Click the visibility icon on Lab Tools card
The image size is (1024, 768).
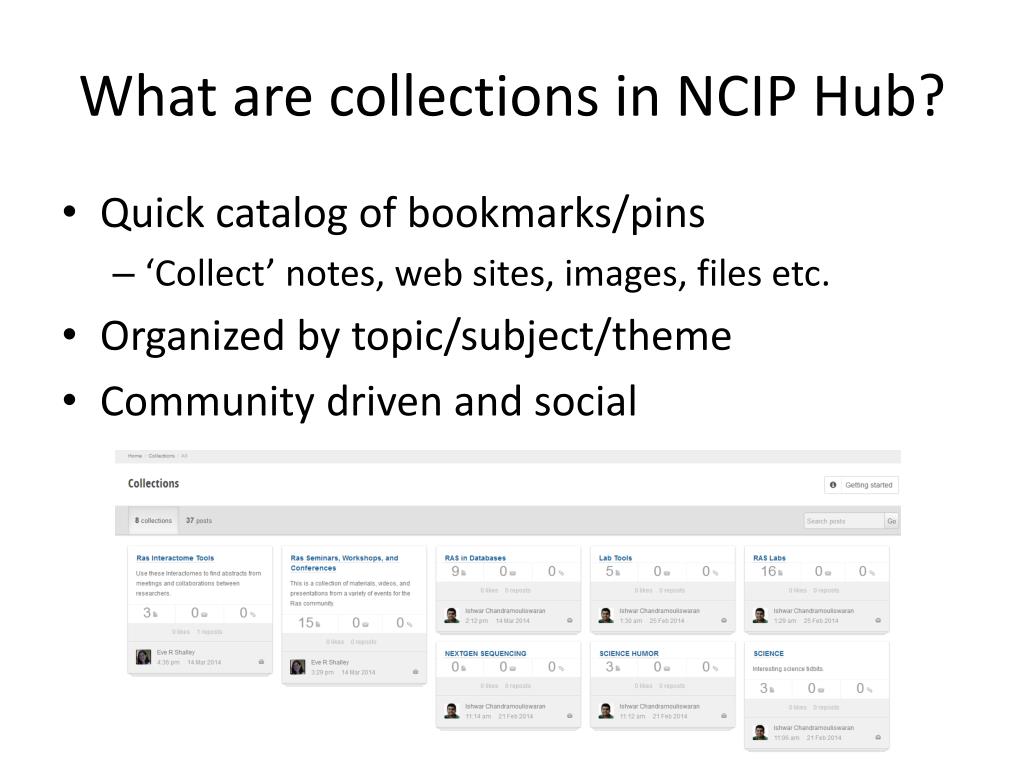point(724,620)
